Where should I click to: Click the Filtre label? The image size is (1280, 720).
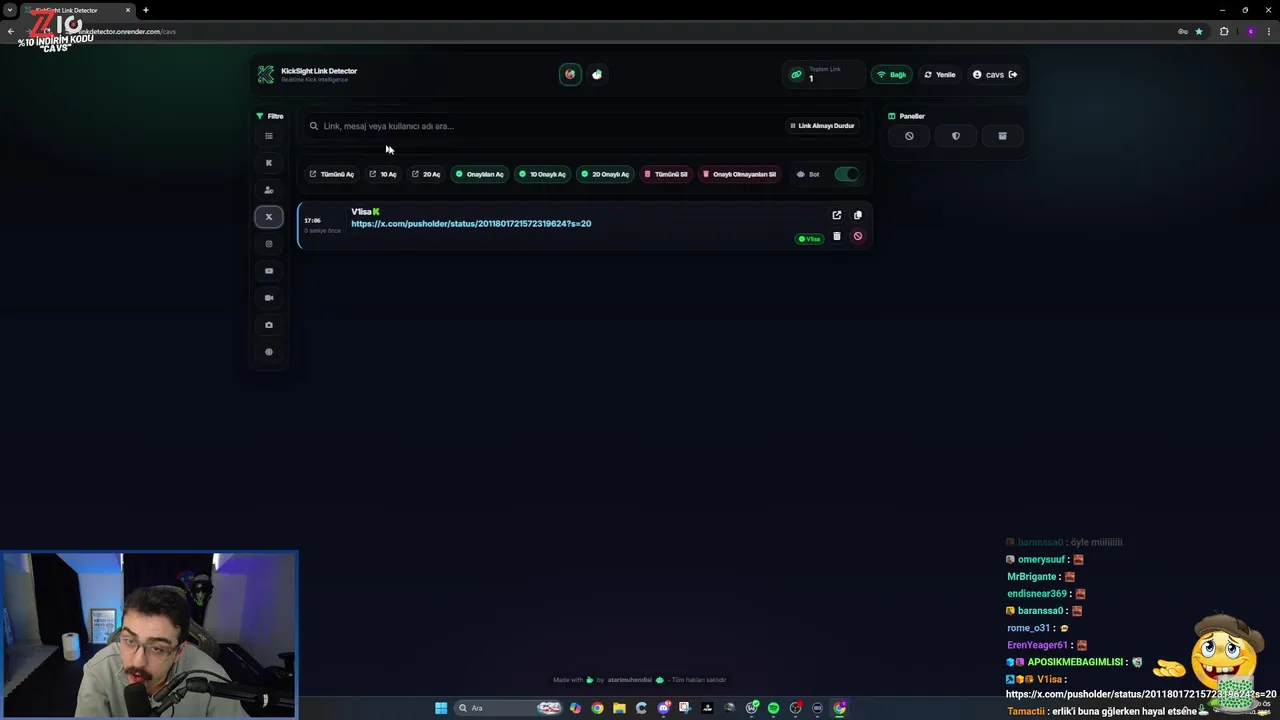click(x=270, y=116)
